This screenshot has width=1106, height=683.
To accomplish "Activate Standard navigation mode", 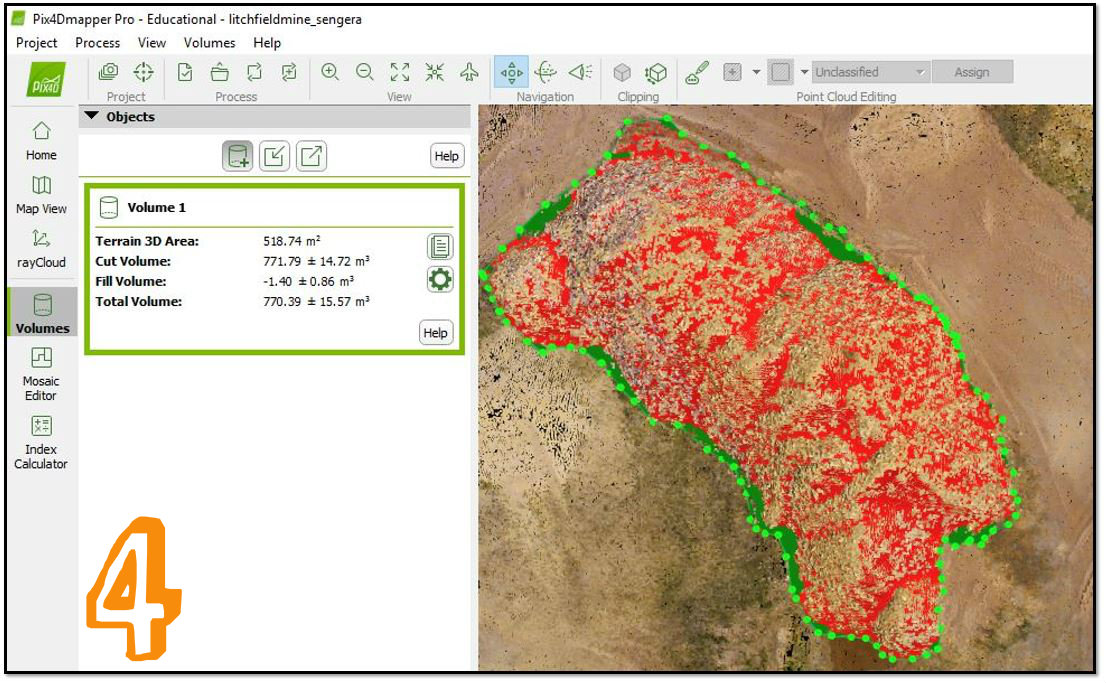I will click(x=511, y=71).
